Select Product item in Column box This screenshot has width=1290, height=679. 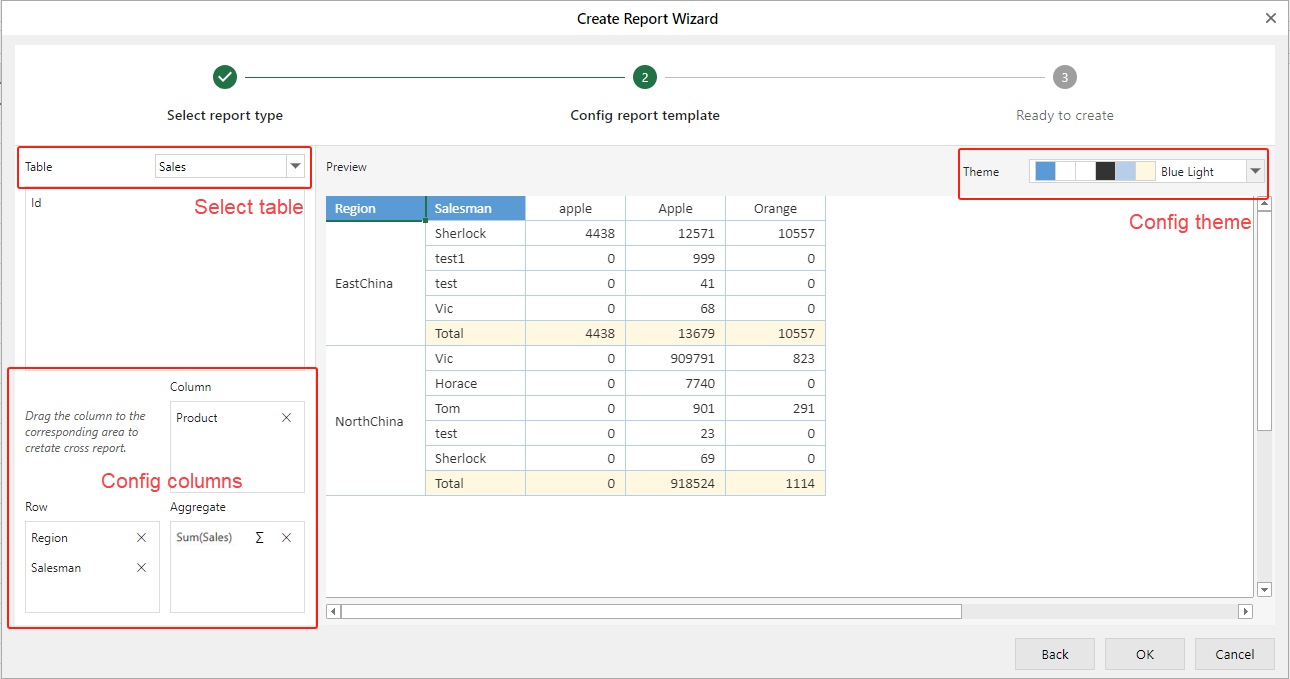pyautogui.click(x=197, y=418)
